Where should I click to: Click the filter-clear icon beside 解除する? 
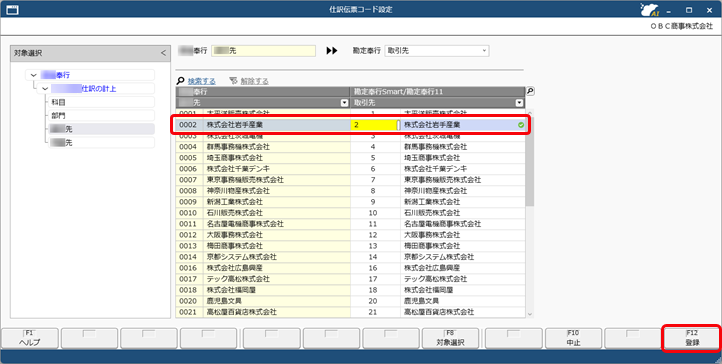[233, 81]
